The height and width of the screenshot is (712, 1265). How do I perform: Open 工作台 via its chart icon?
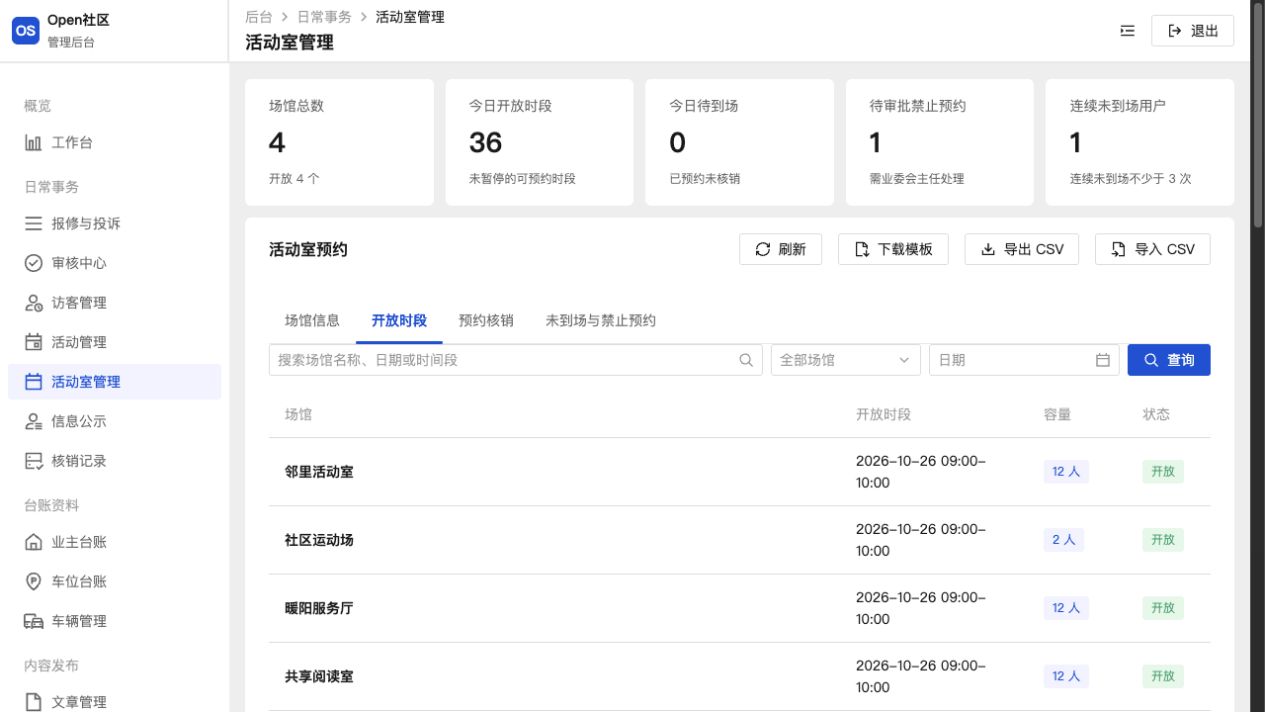(x=33, y=143)
